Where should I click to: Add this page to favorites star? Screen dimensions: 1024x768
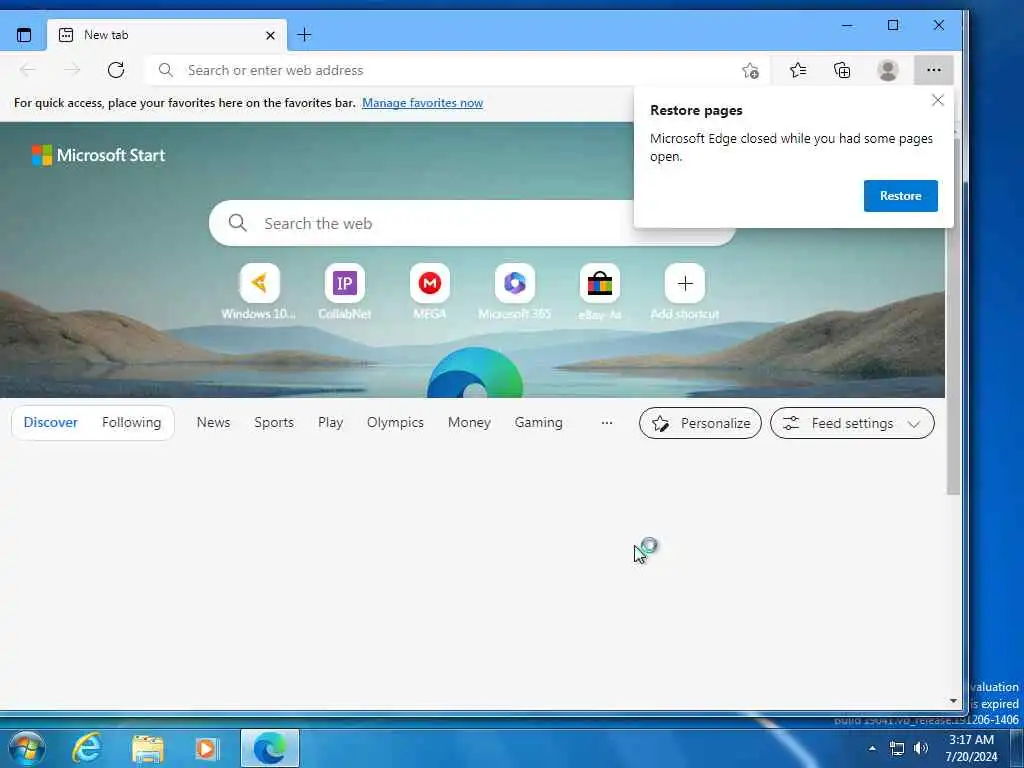pyautogui.click(x=750, y=70)
